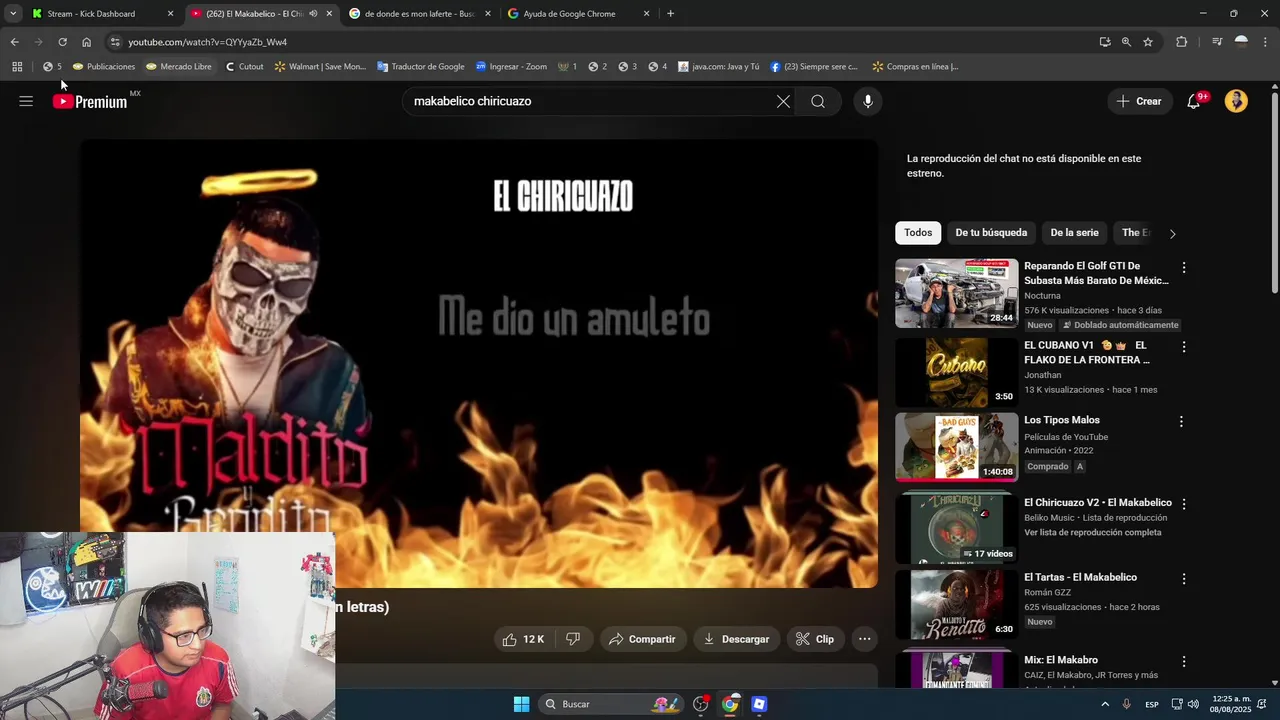Open options for Los Tipos Malos
The width and height of the screenshot is (1280, 720).
[x=1181, y=422]
